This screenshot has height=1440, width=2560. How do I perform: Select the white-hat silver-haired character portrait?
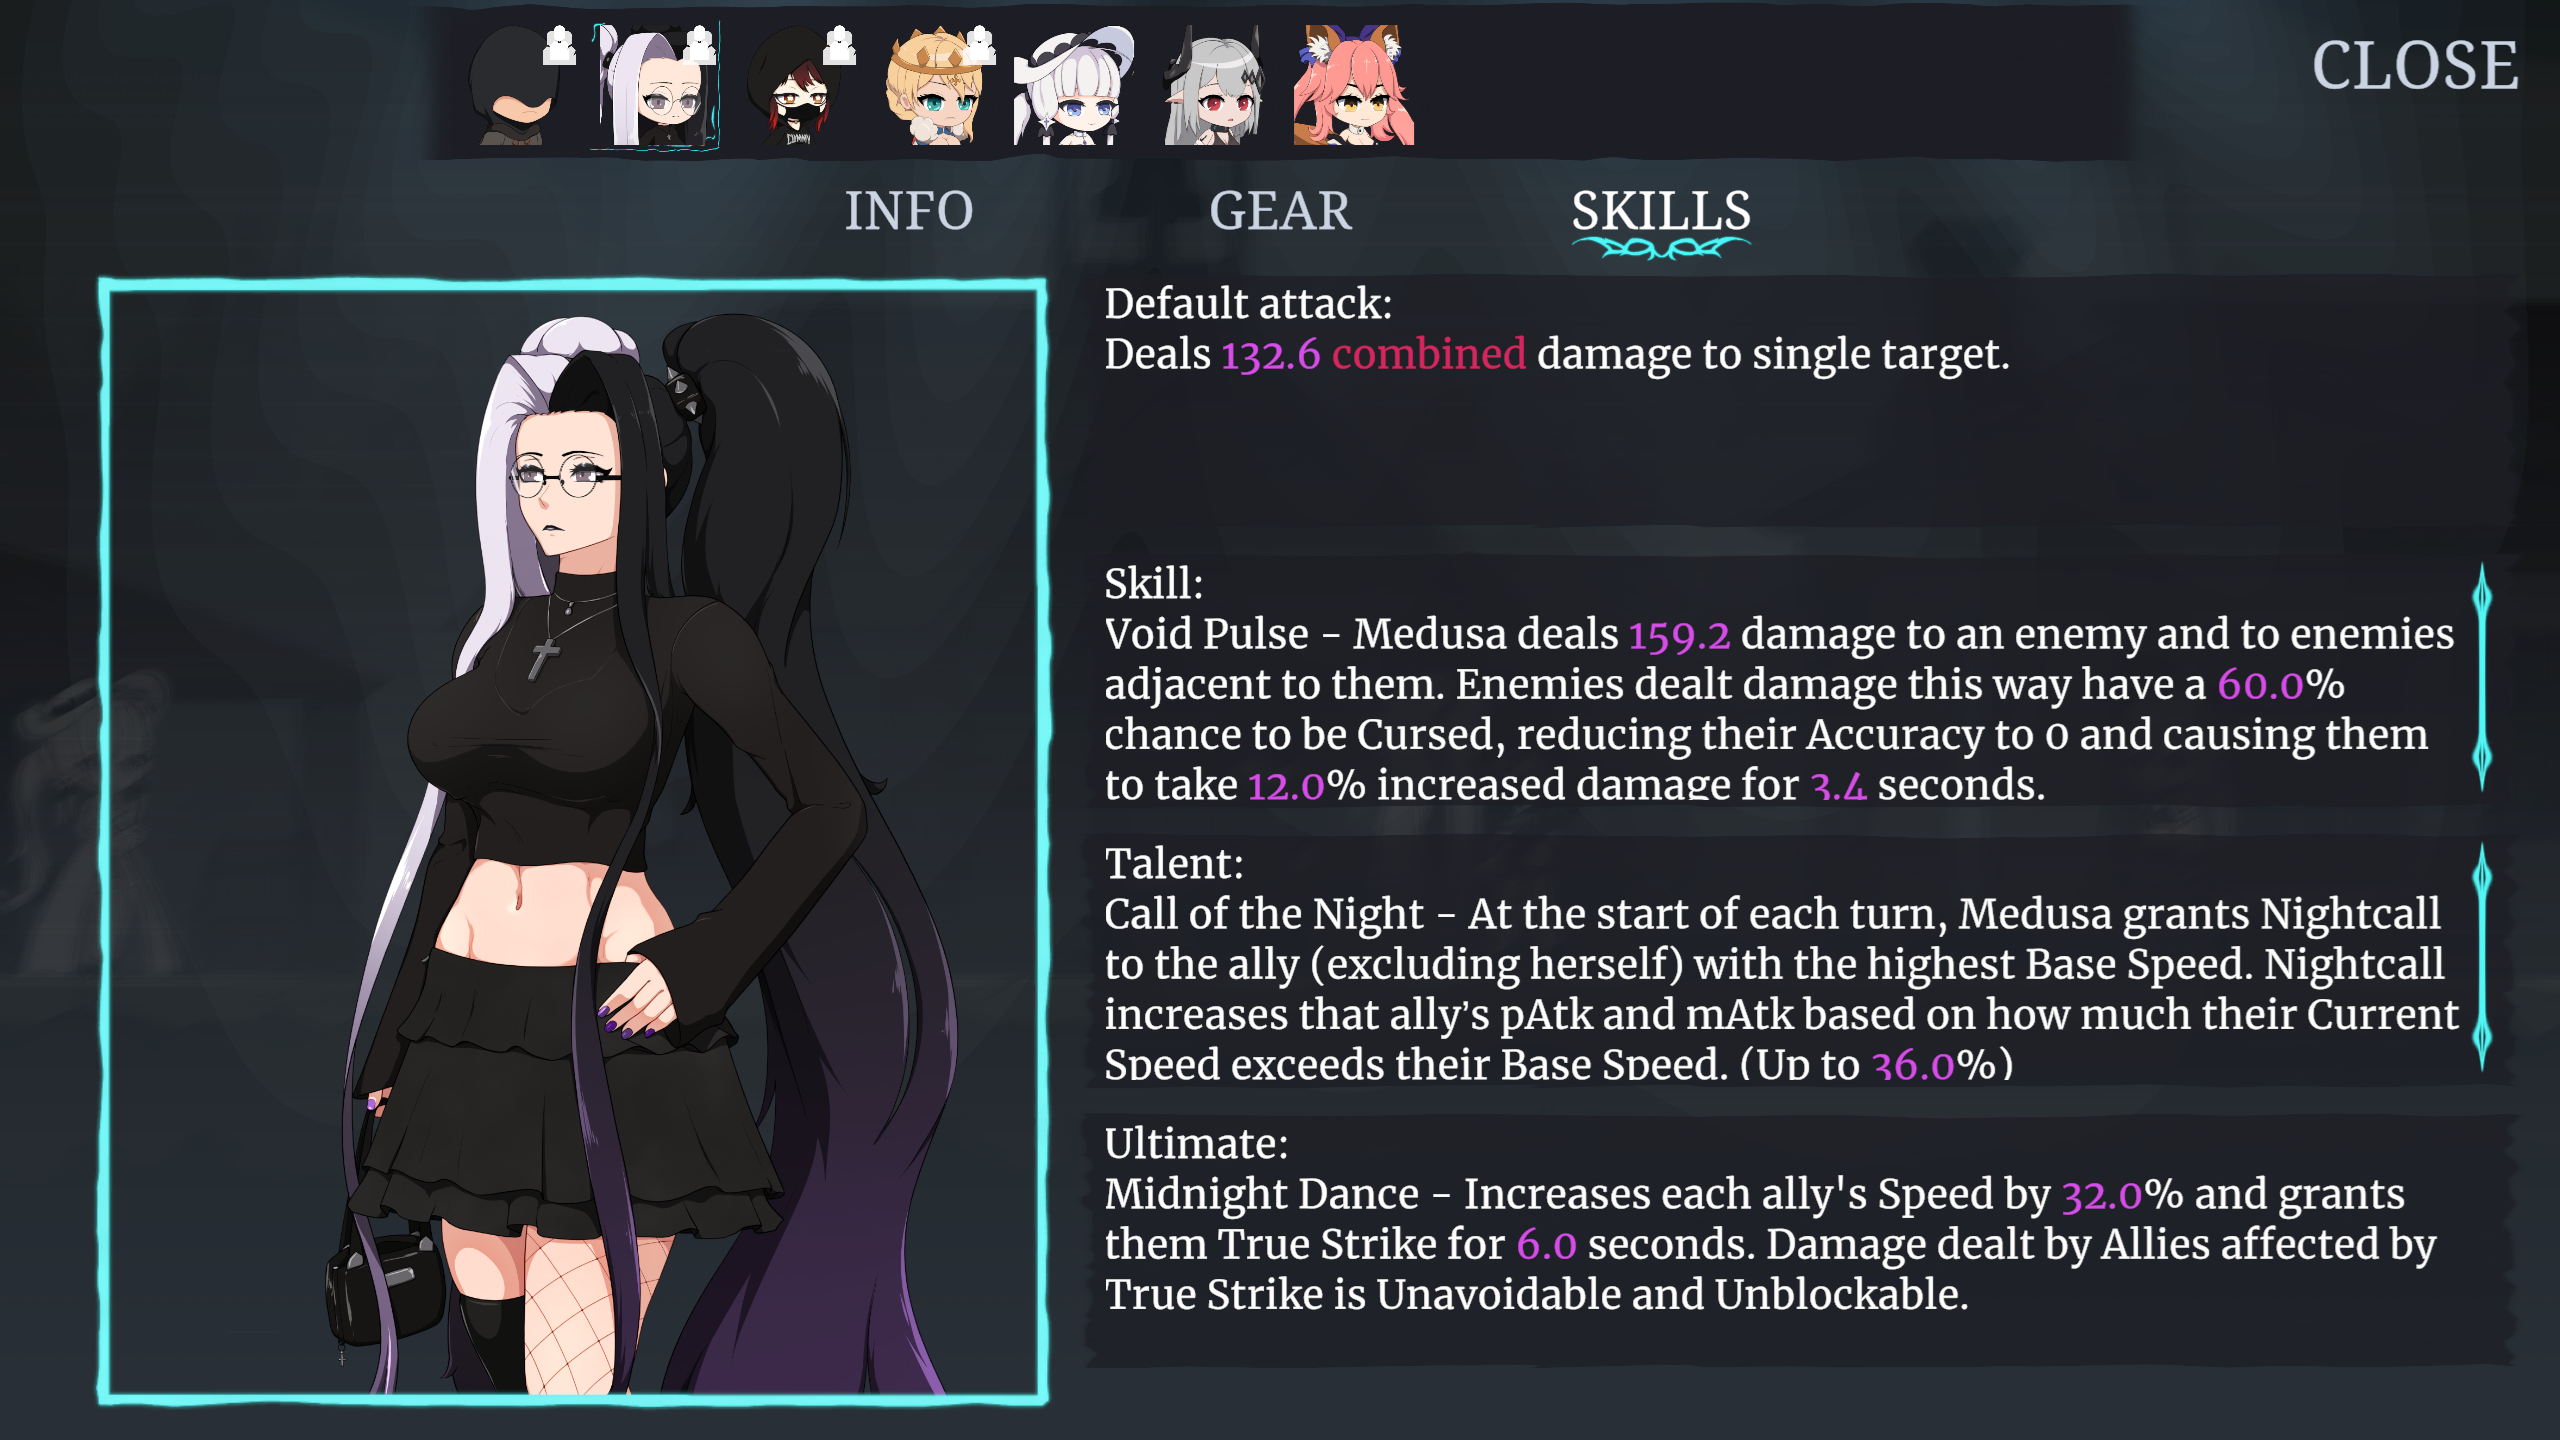click(x=1074, y=86)
